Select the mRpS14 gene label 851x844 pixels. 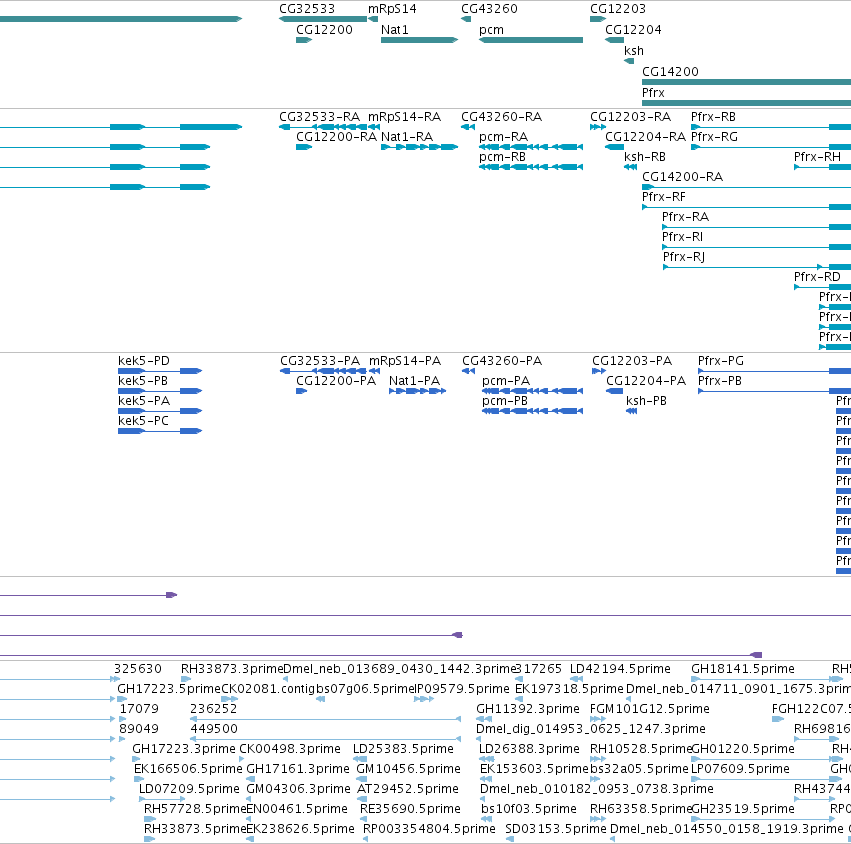[392, 9]
